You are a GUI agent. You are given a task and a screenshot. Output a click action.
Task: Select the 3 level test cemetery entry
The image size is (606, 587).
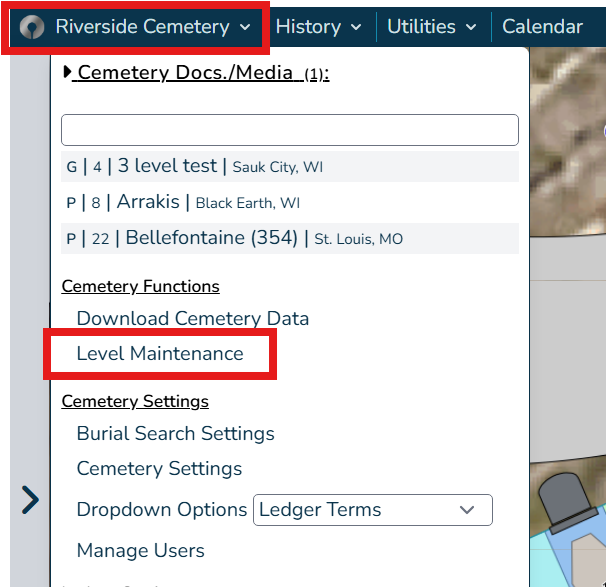click(290, 167)
